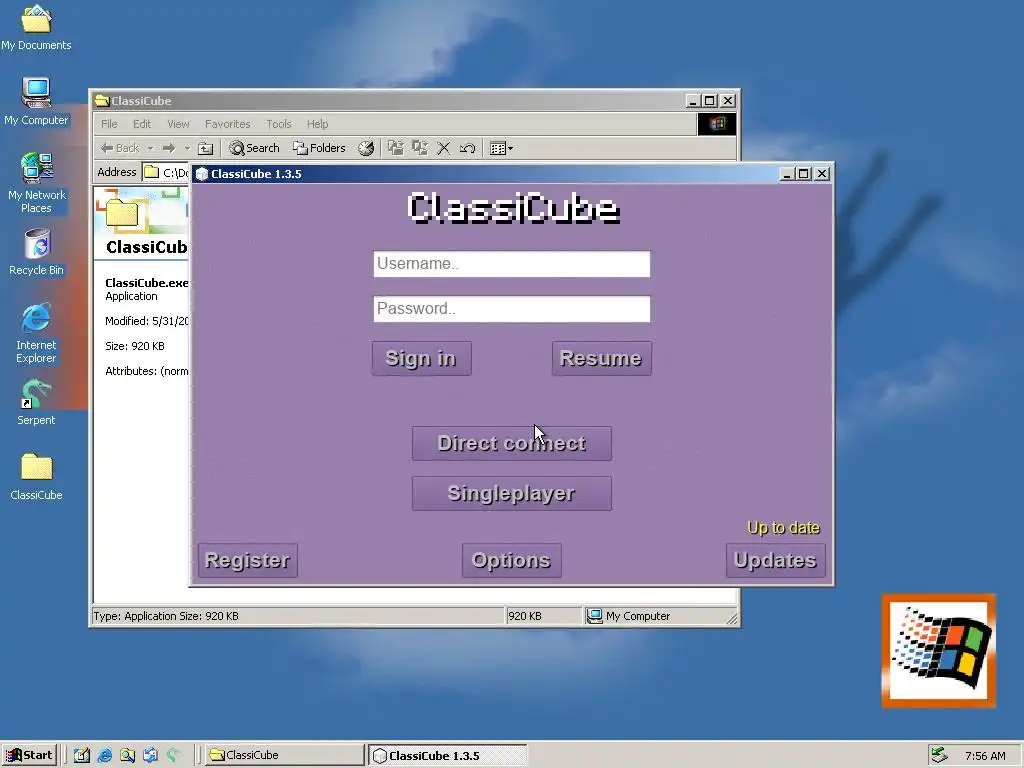Click the History icon in Explorer toolbar
Viewport: 1024px width, 768px height.
pyautogui.click(x=366, y=148)
